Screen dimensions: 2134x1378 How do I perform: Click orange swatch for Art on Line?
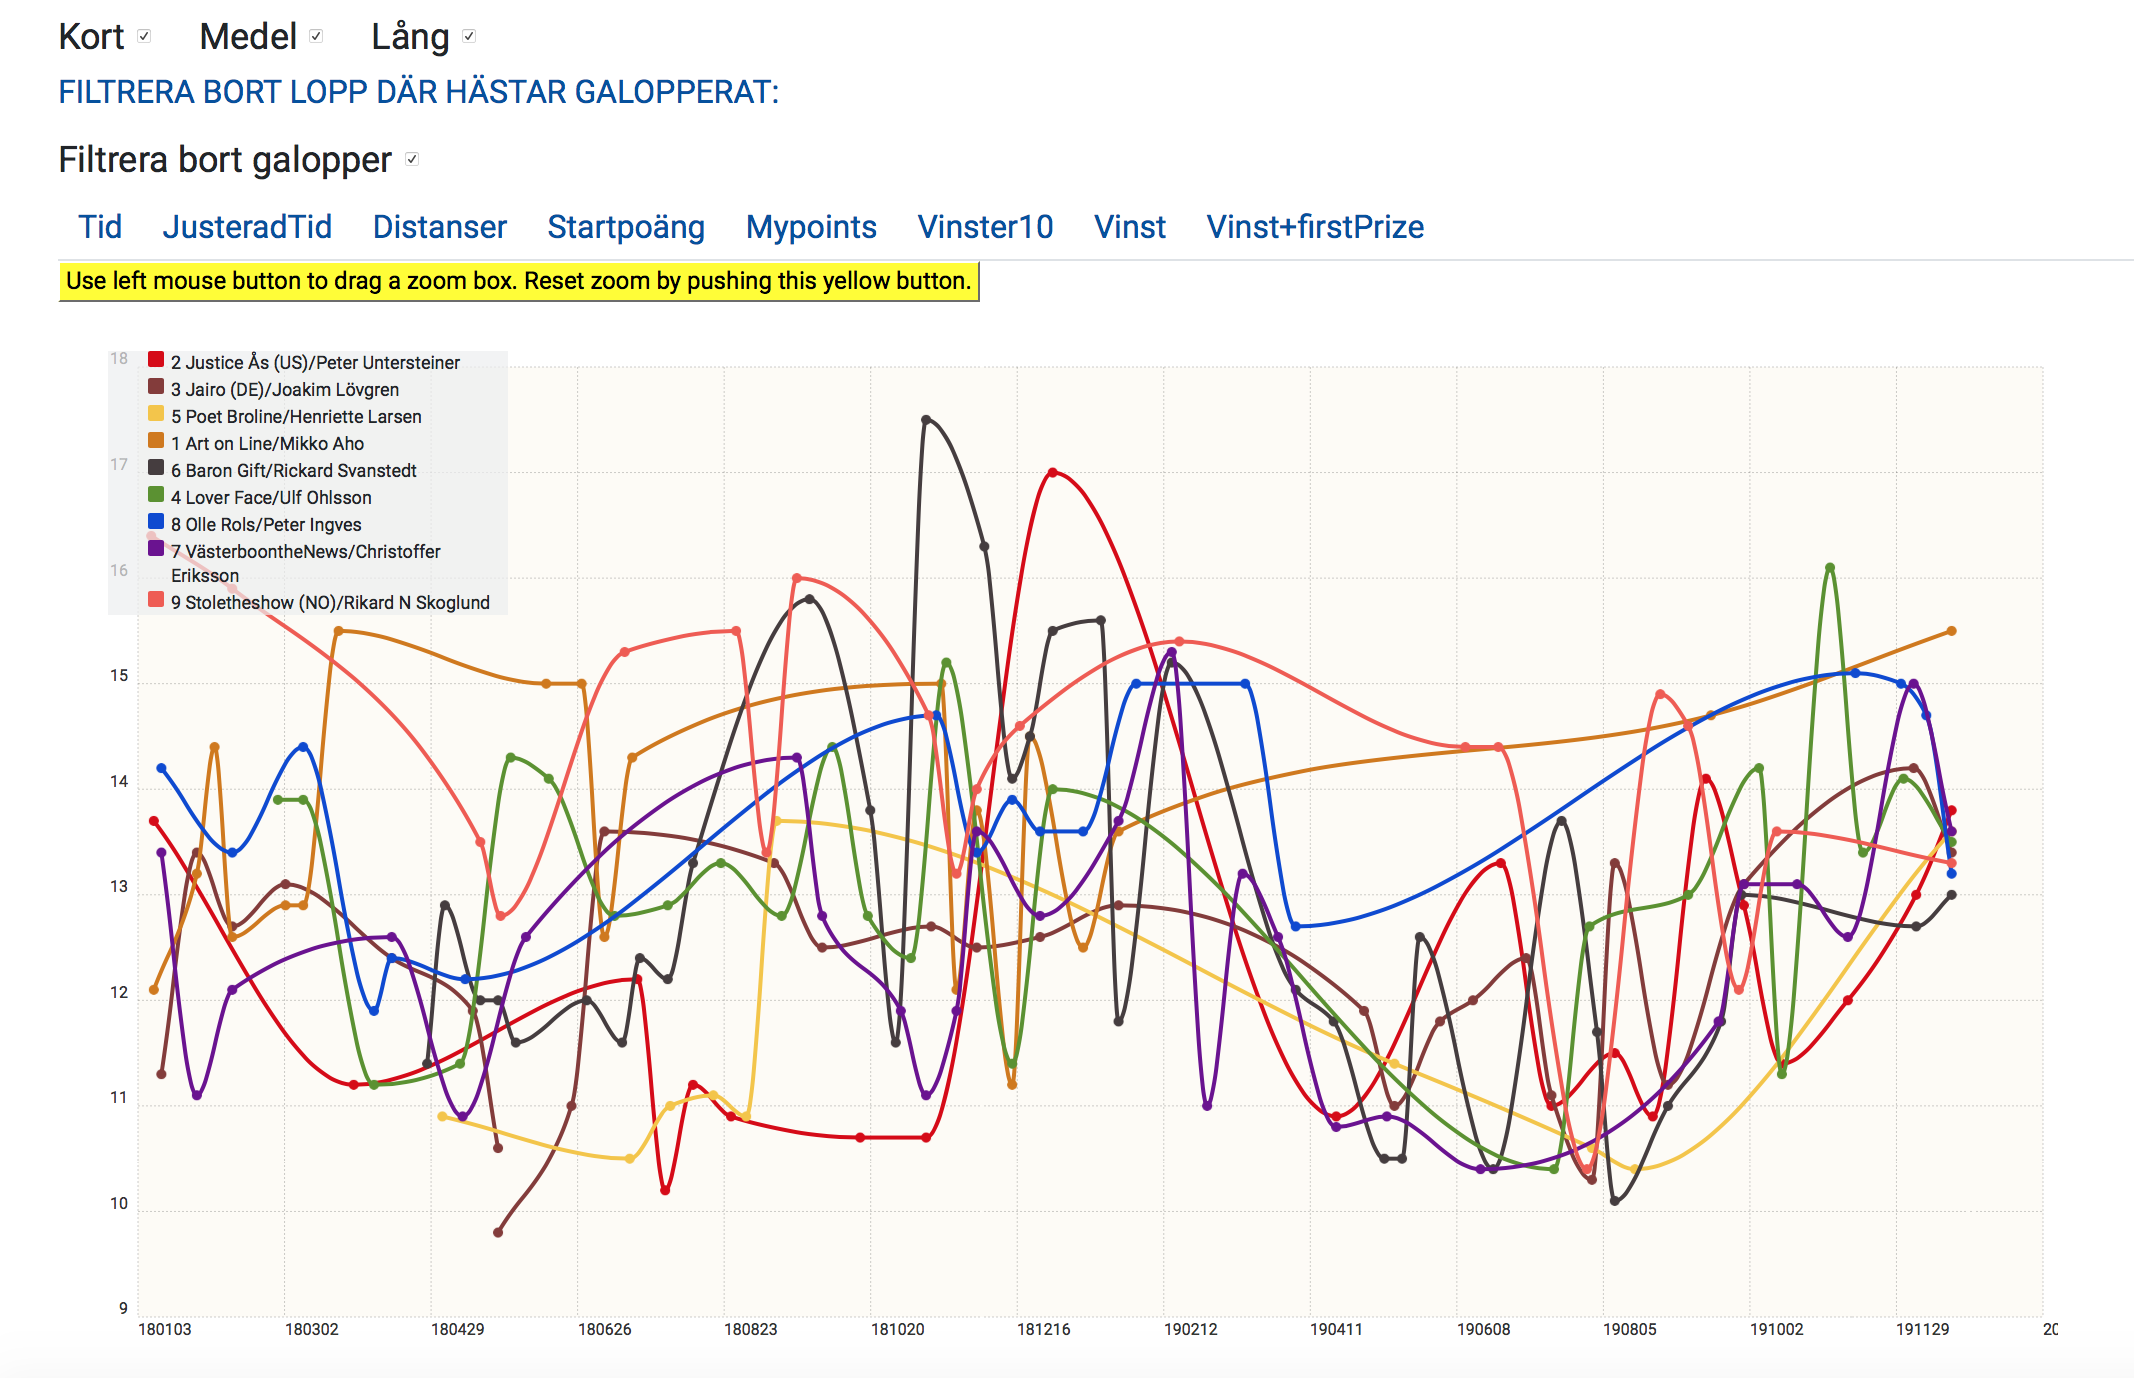156,441
